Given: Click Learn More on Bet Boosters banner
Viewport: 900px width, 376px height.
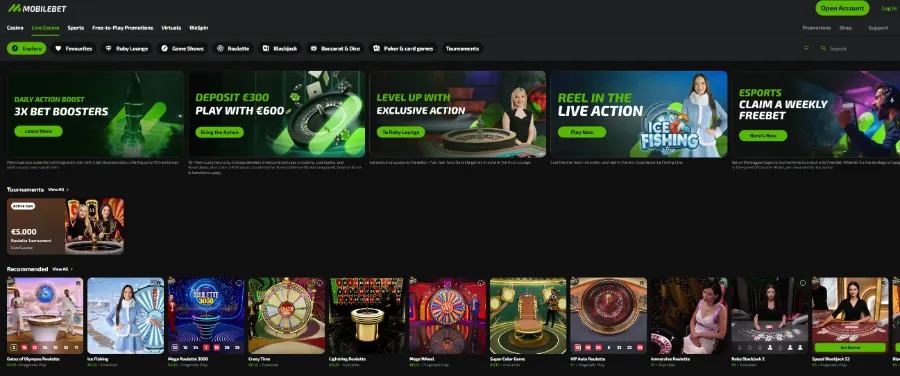Looking at the screenshot, I should (x=38, y=131).
